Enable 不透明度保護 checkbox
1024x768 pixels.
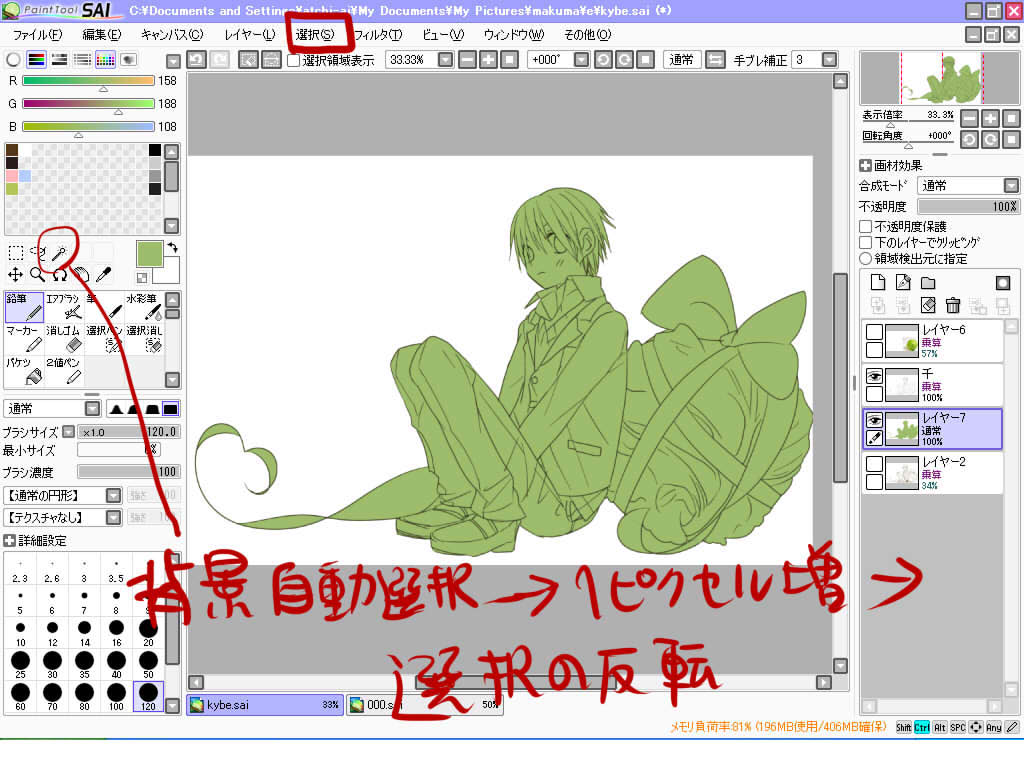[x=865, y=227]
